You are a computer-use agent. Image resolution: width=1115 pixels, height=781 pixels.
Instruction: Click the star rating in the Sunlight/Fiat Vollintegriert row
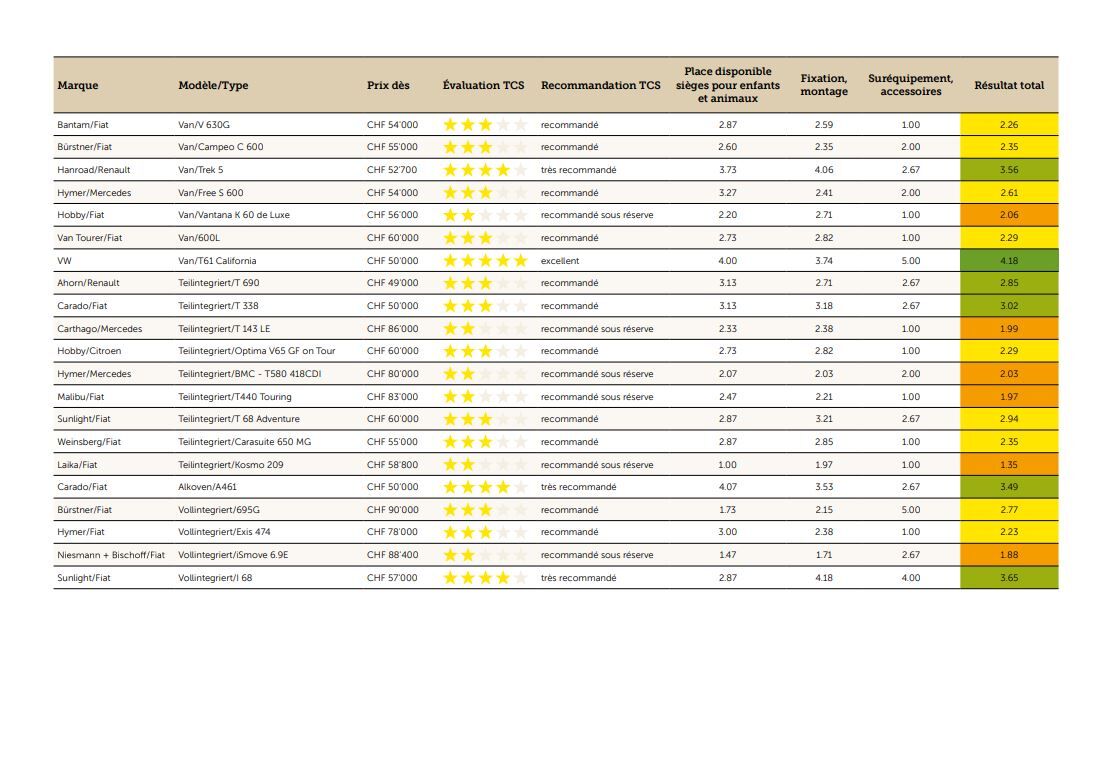click(x=485, y=578)
